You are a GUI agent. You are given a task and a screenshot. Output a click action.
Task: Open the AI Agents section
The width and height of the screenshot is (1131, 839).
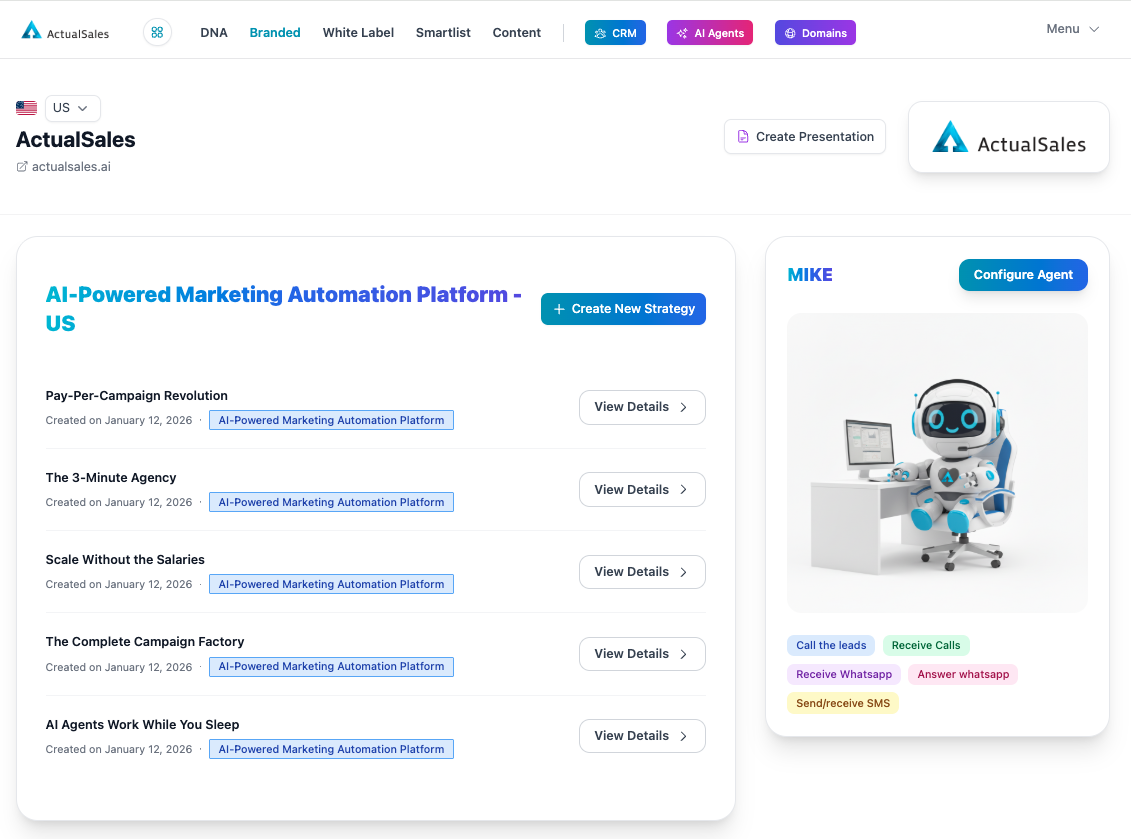pyautogui.click(x=709, y=33)
